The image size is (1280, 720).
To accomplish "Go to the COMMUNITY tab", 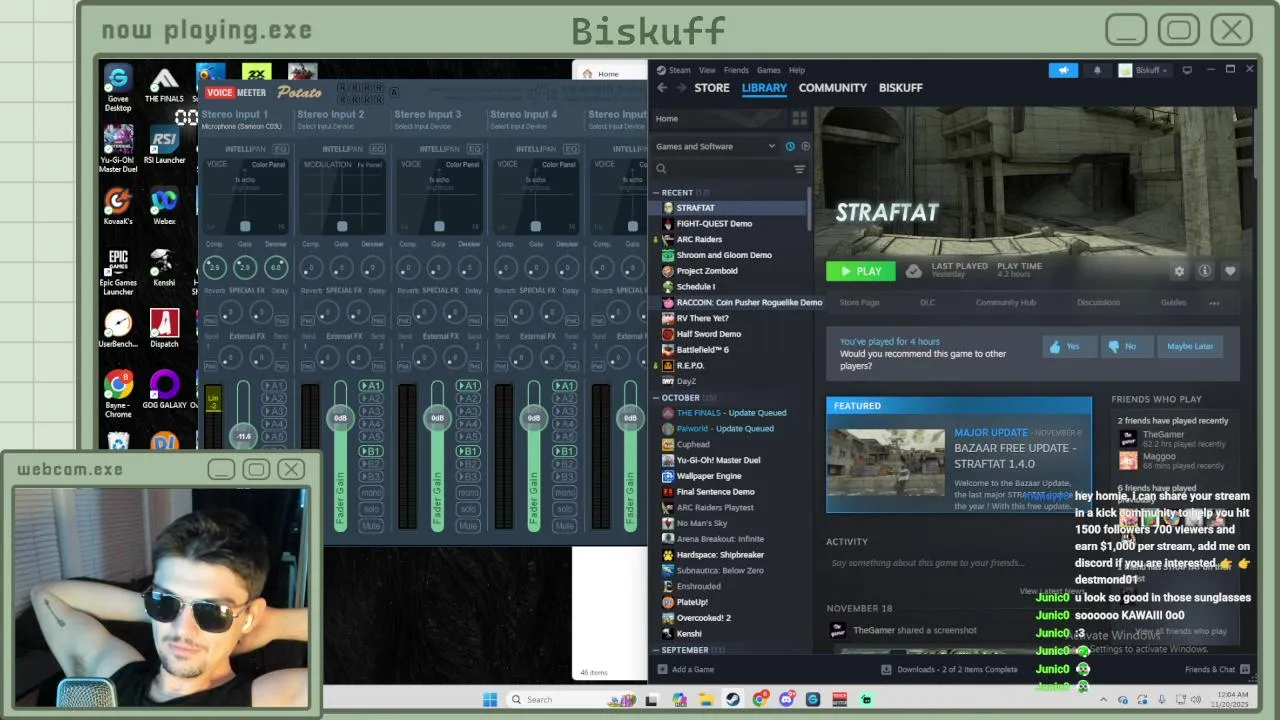I will click(x=832, y=88).
